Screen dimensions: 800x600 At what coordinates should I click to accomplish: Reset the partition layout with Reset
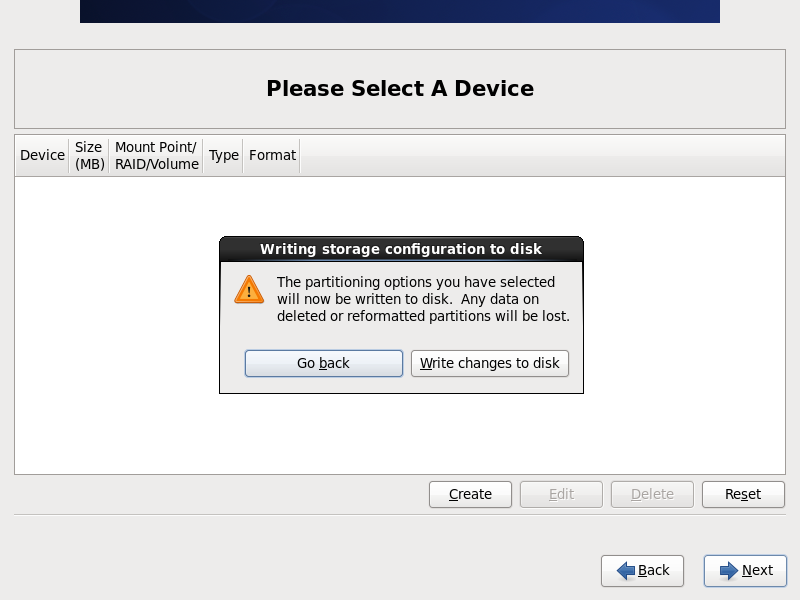click(743, 494)
